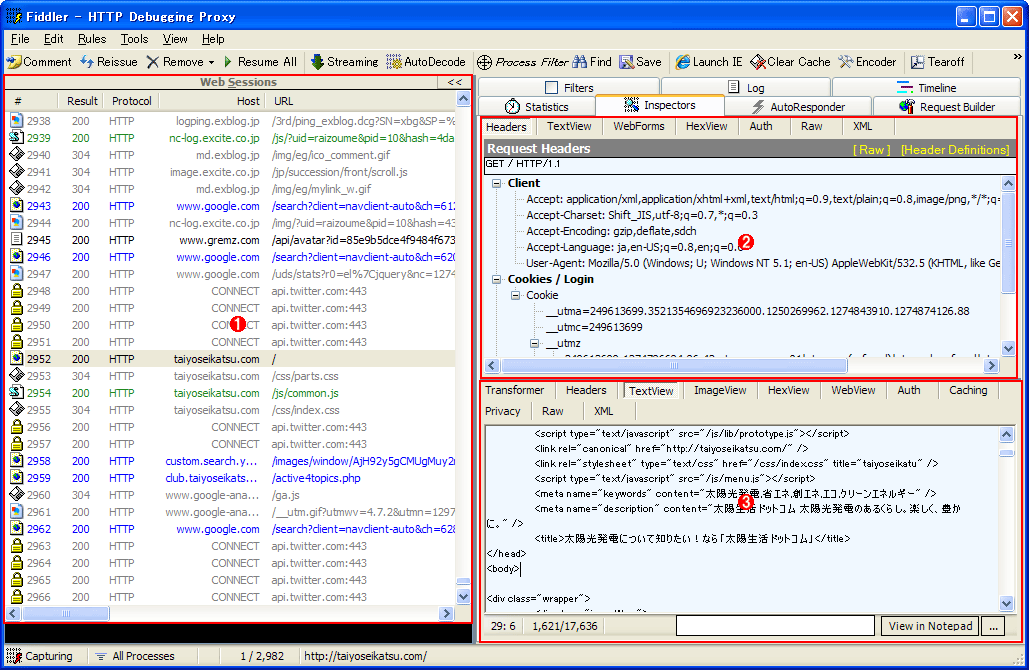Collapse the Cookies / Login tree node
The width and height of the screenshot is (1029, 670).
pos(497,280)
